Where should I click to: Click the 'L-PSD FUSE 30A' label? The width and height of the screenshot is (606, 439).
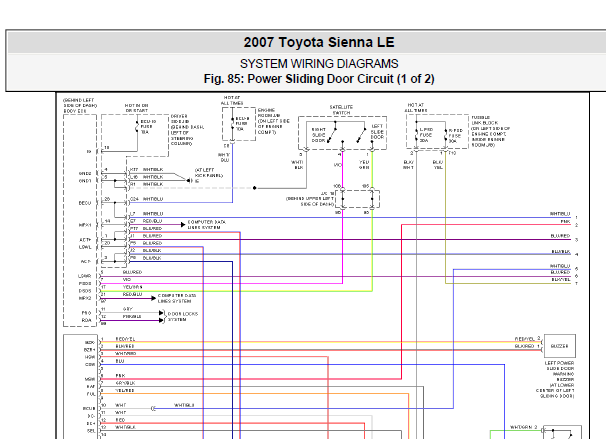(426, 135)
